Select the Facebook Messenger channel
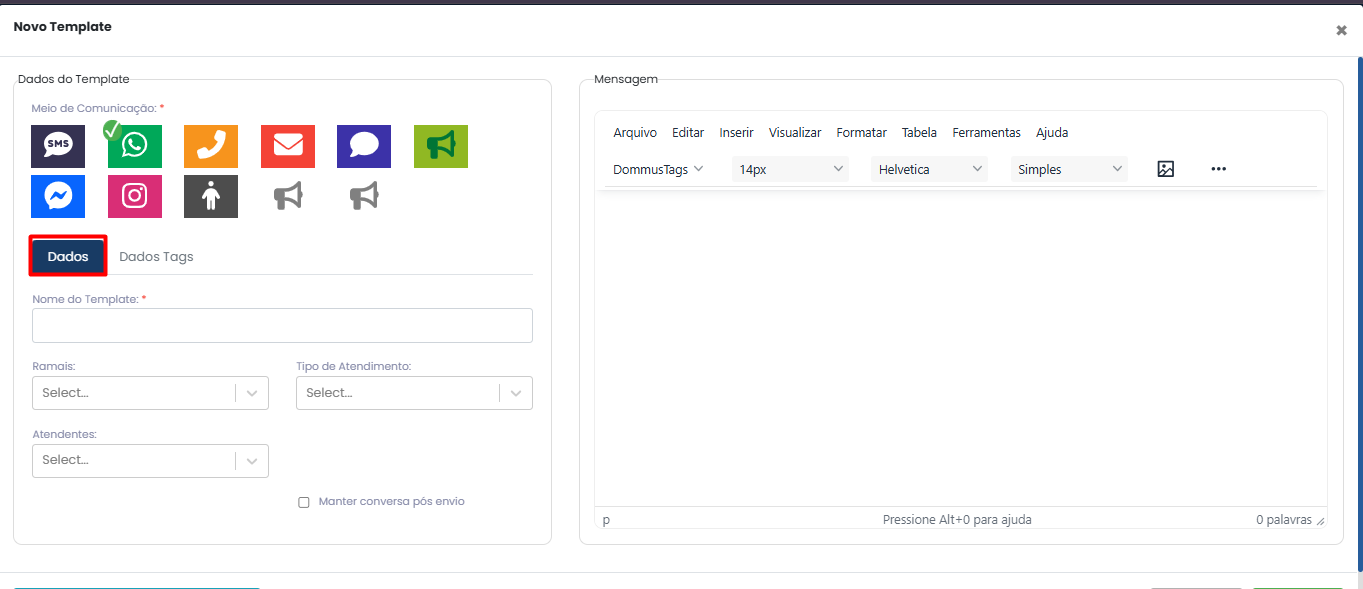1363x589 pixels. (x=58, y=196)
